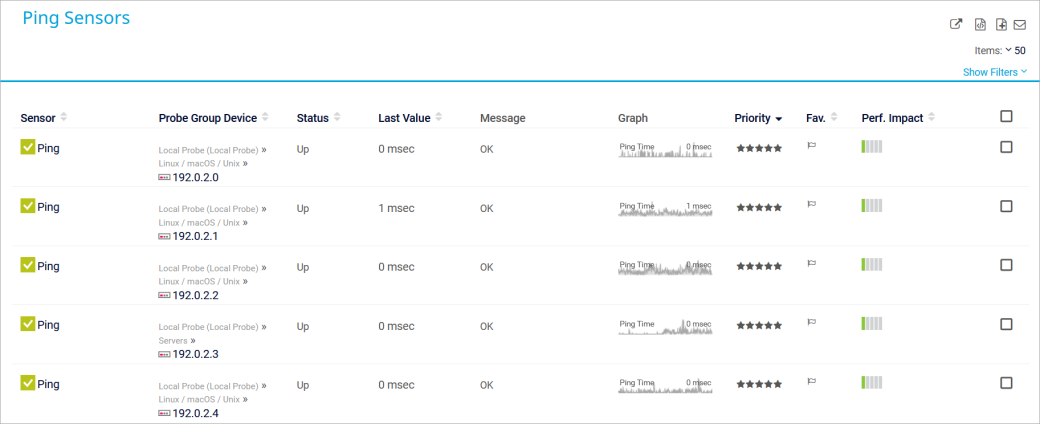Open device link 192.0.2.3

[195, 354]
